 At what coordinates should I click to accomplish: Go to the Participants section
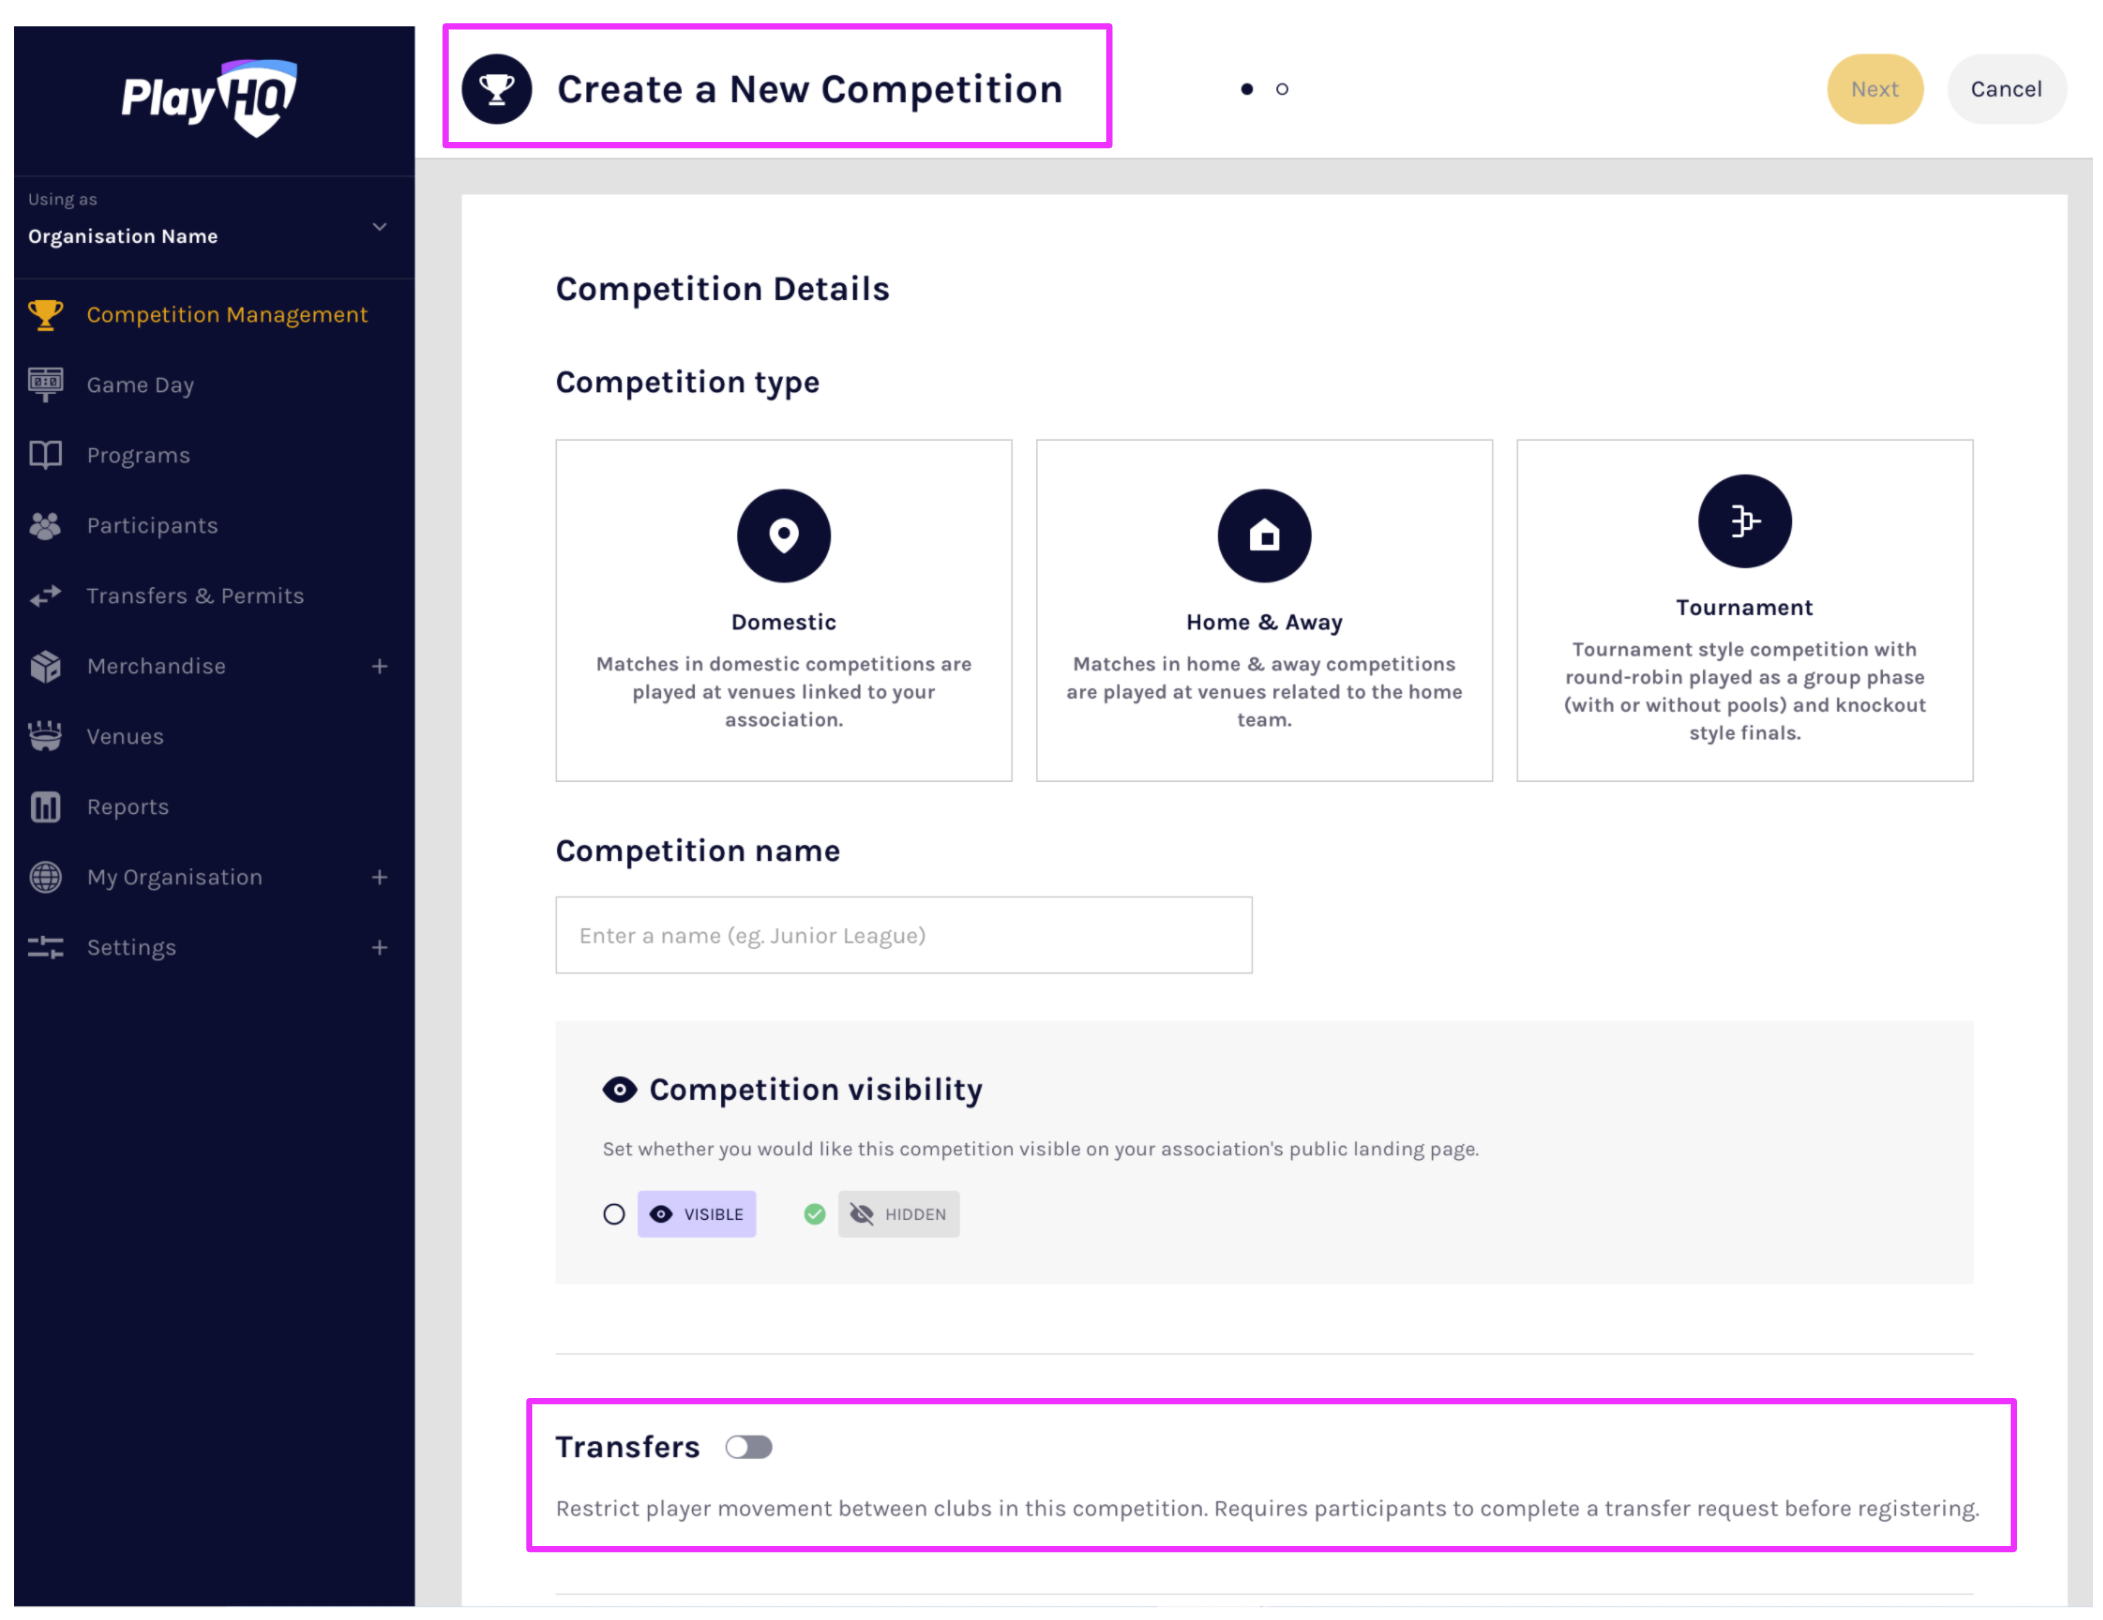click(152, 525)
